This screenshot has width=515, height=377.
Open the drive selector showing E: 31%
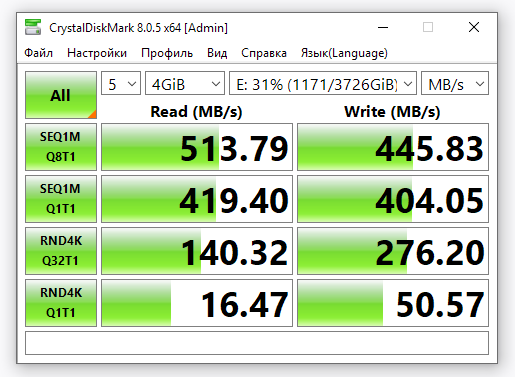323,83
